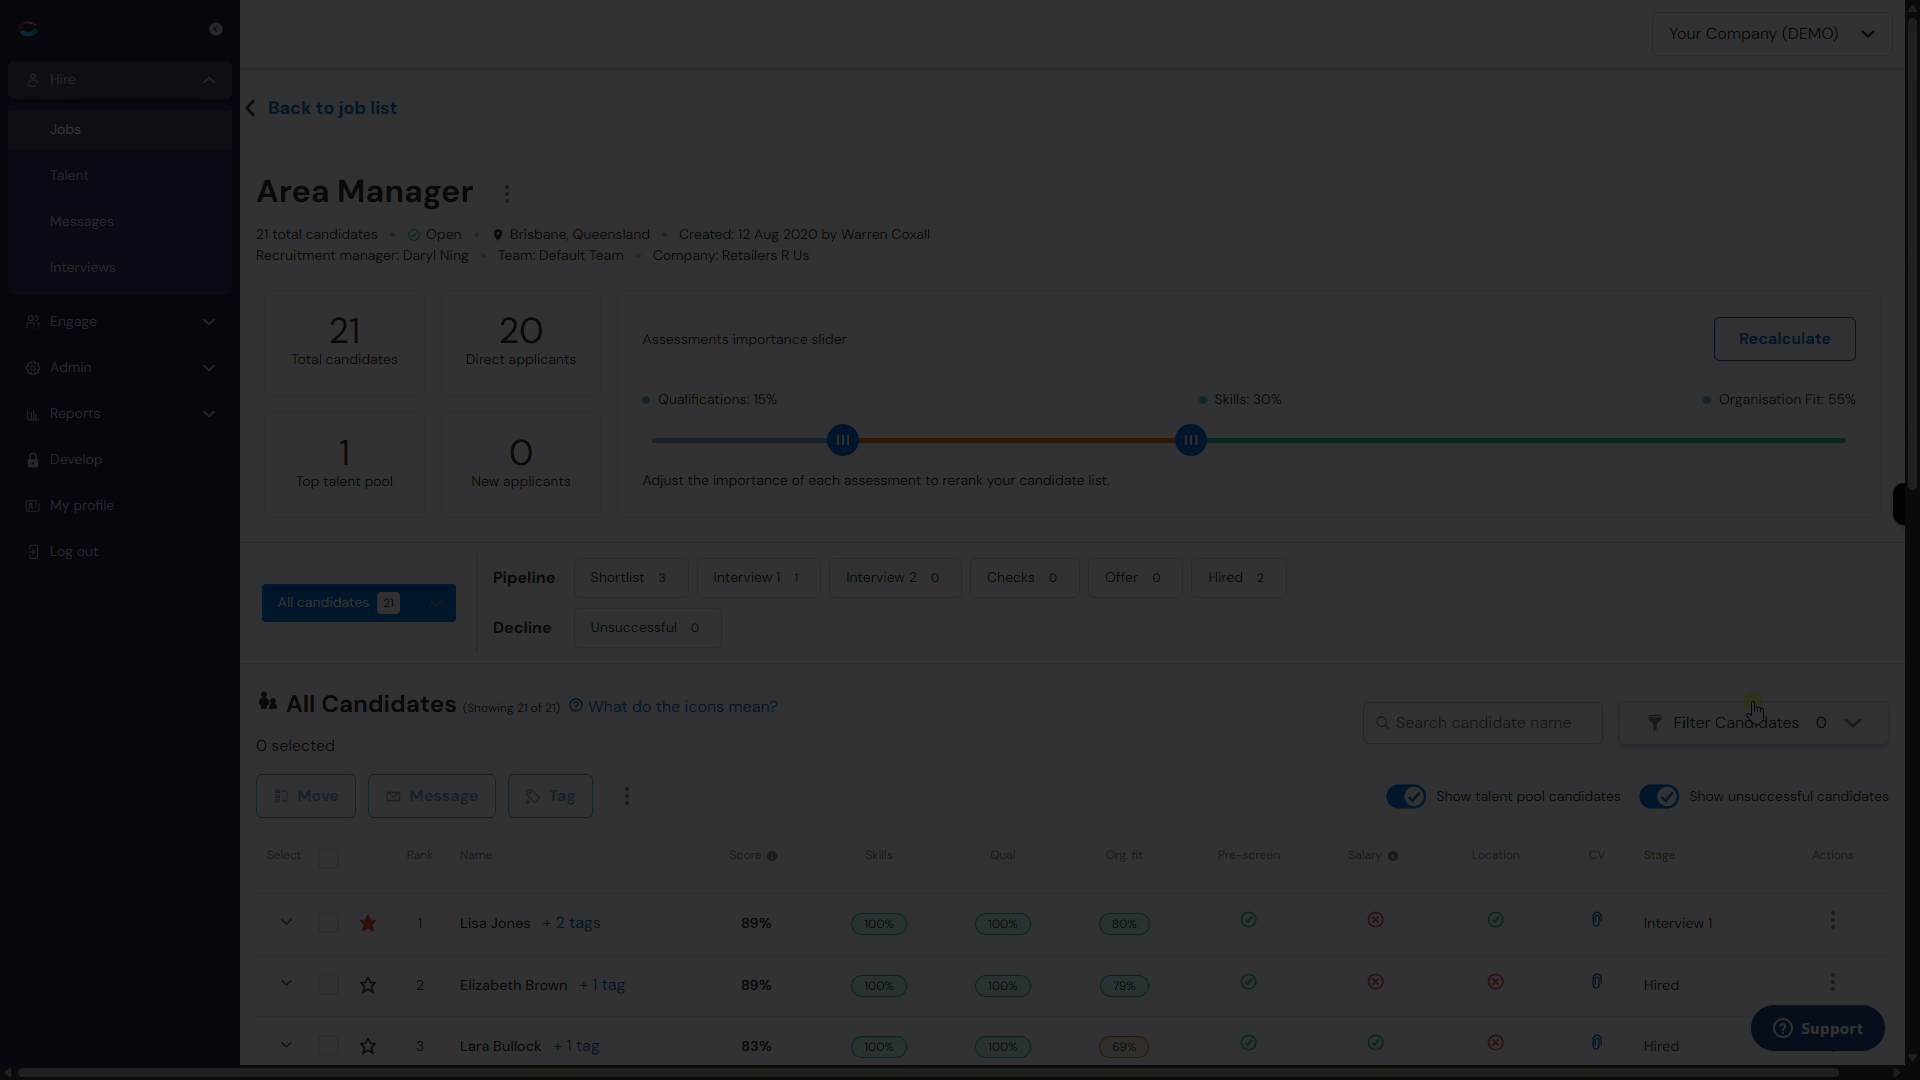The image size is (1920, 1080).
Task: Click Qualifications slider handle
Action: coord(843,440)
